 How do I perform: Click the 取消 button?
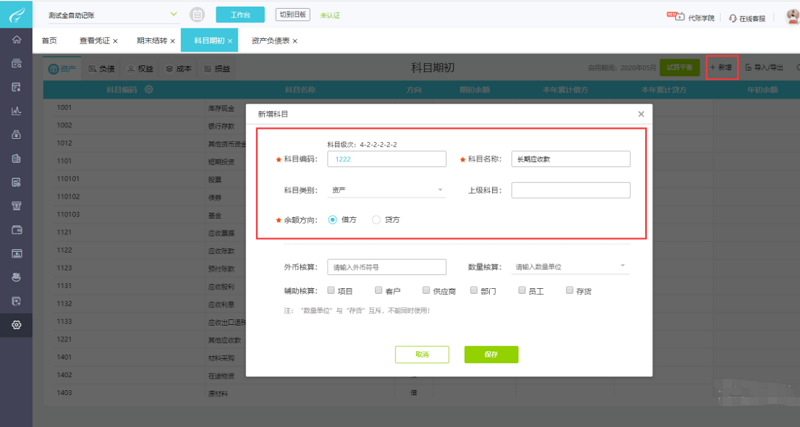point(422,355)
